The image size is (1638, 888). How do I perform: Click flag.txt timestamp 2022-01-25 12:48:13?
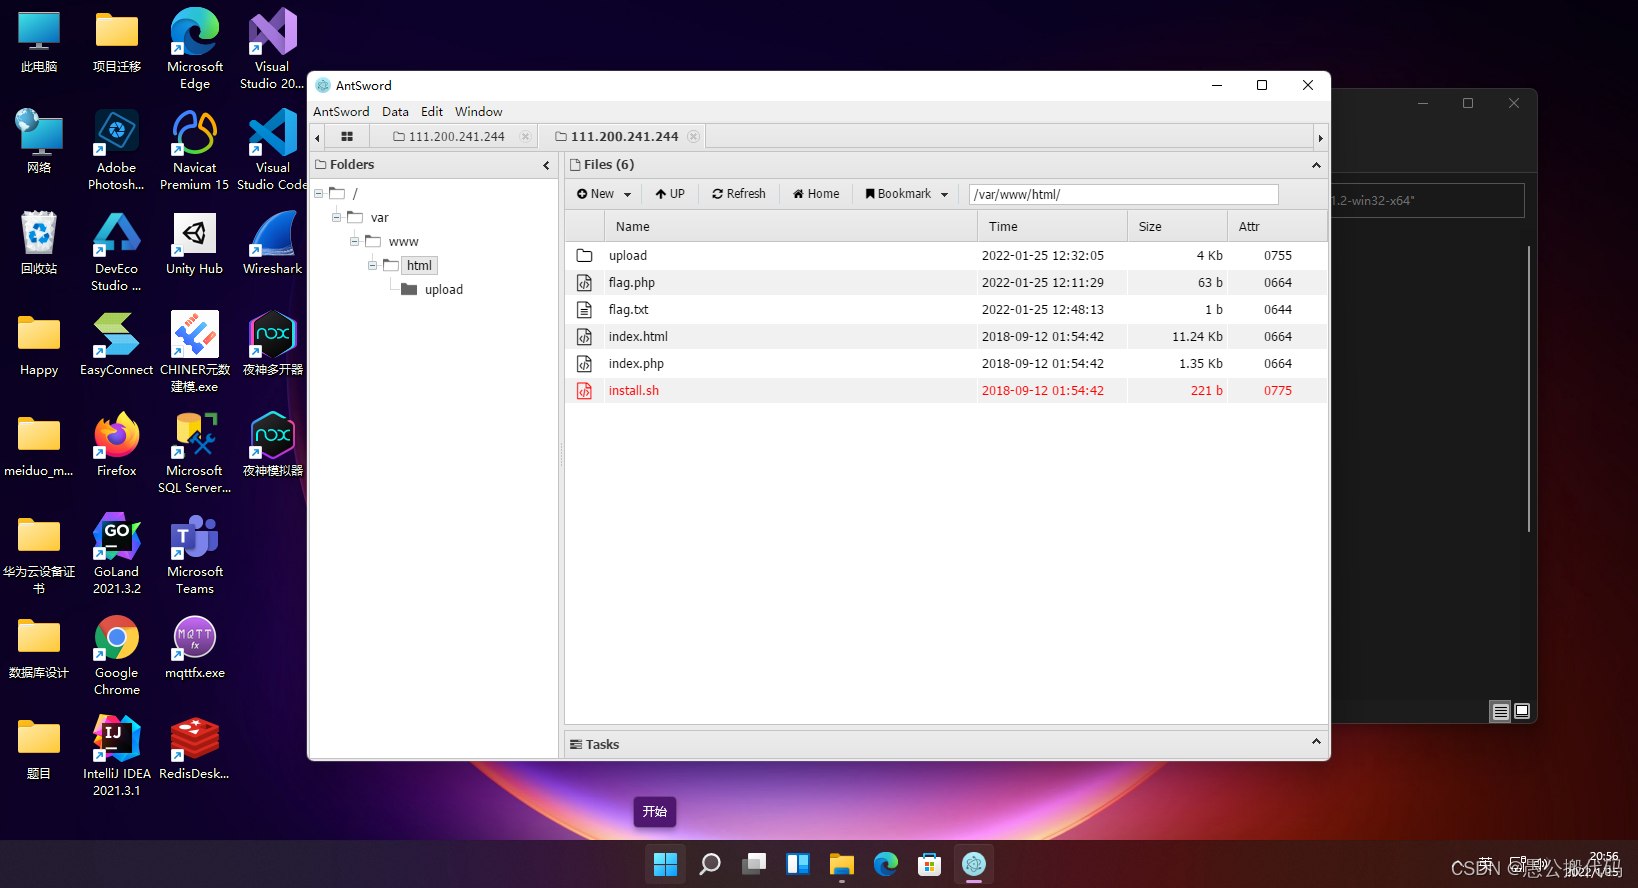coord(1042,310)
